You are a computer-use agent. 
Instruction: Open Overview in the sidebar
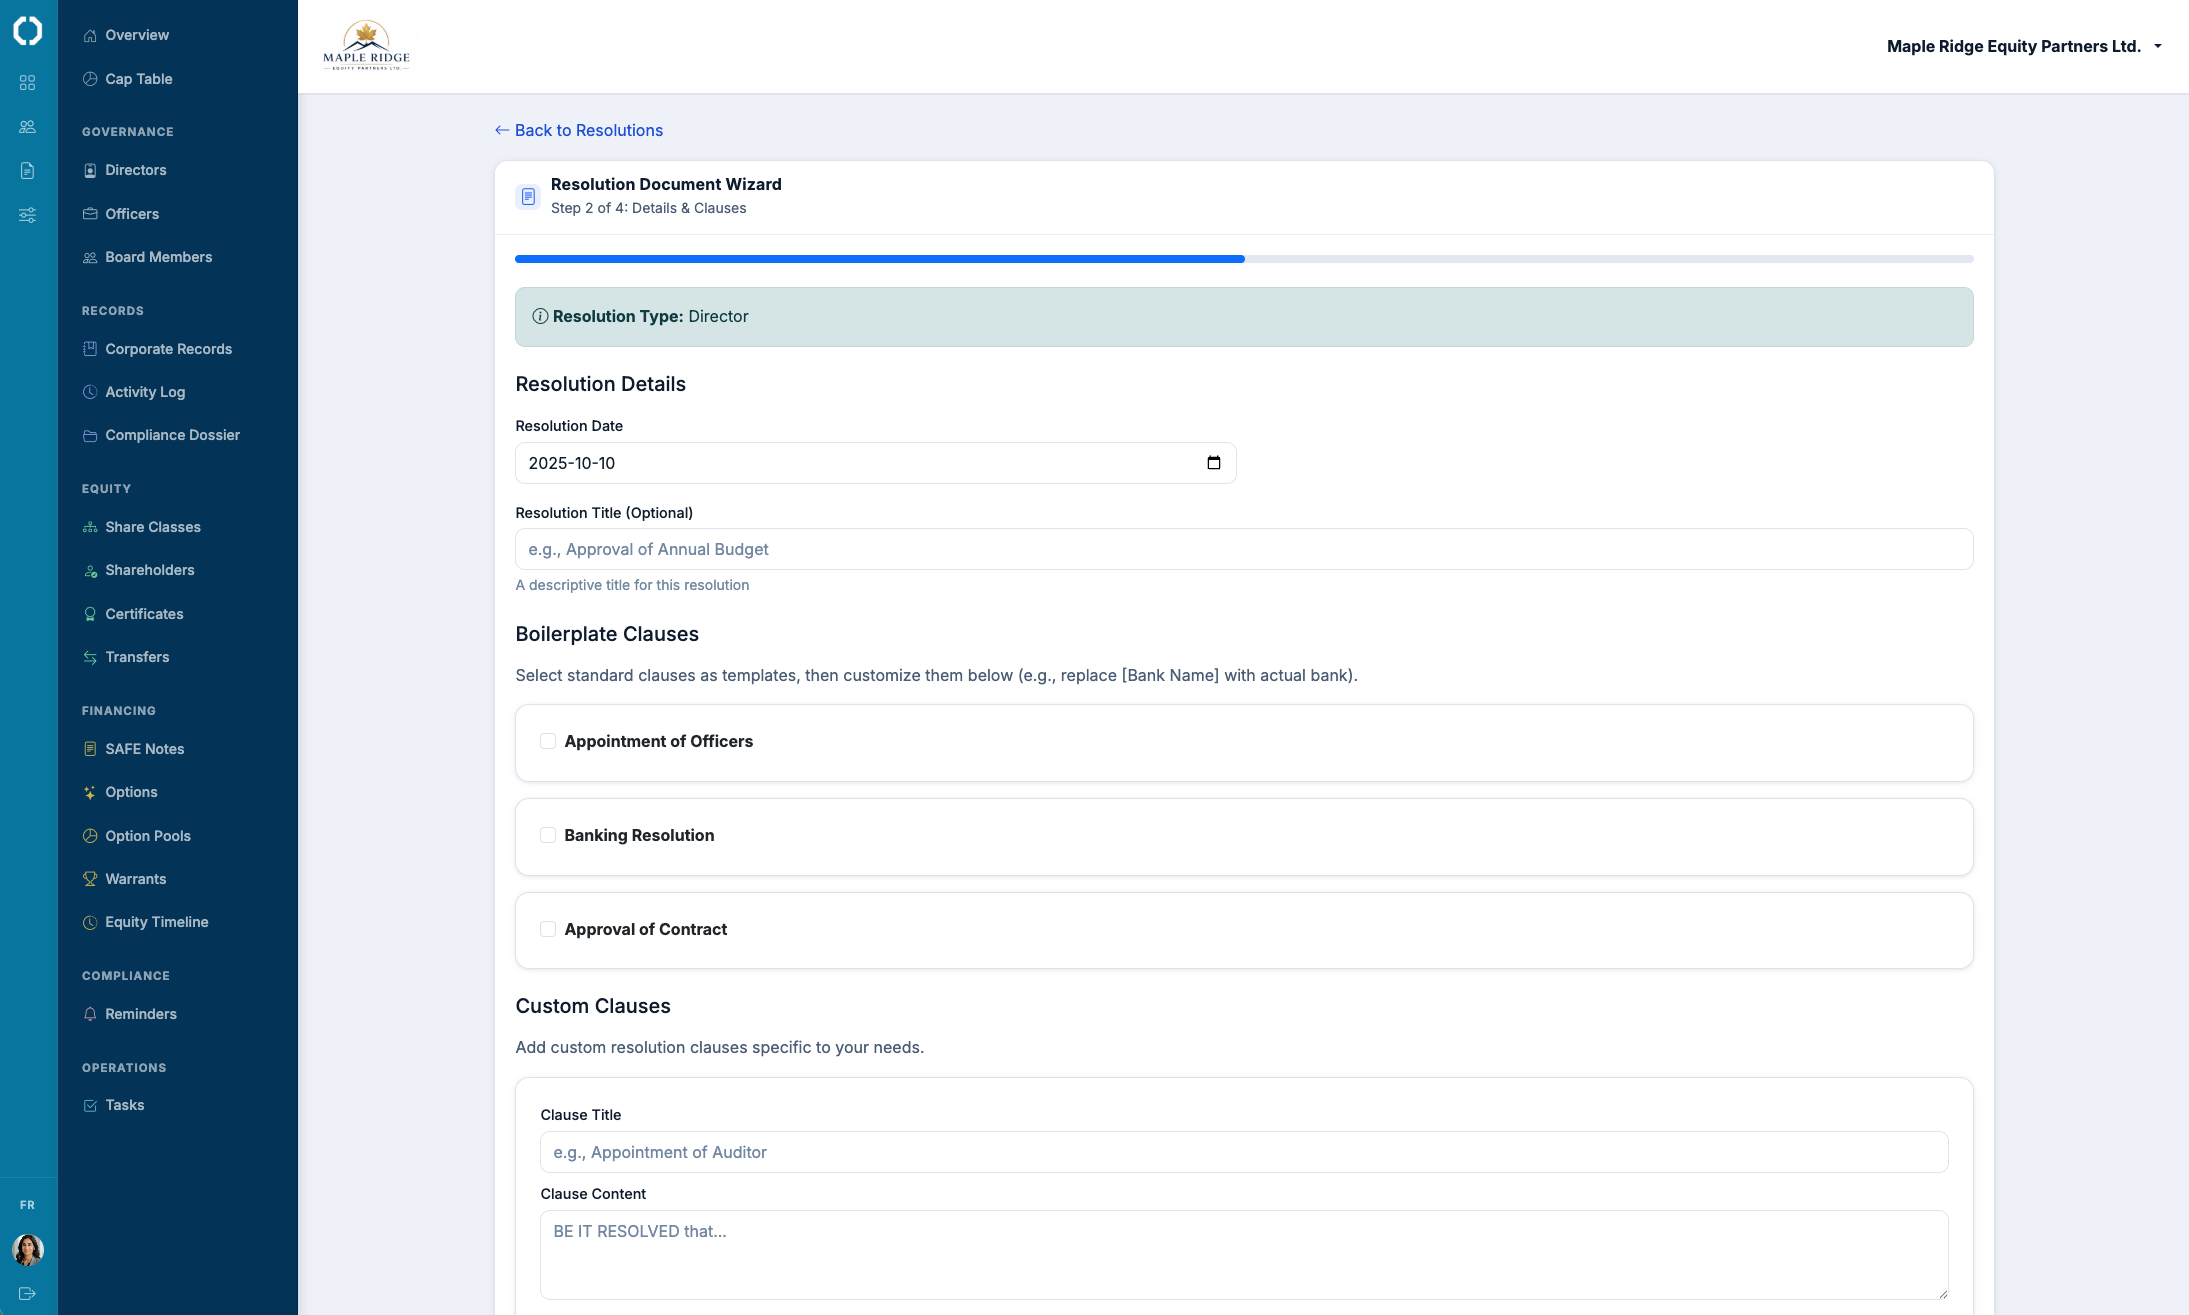(x=137, y=35)
